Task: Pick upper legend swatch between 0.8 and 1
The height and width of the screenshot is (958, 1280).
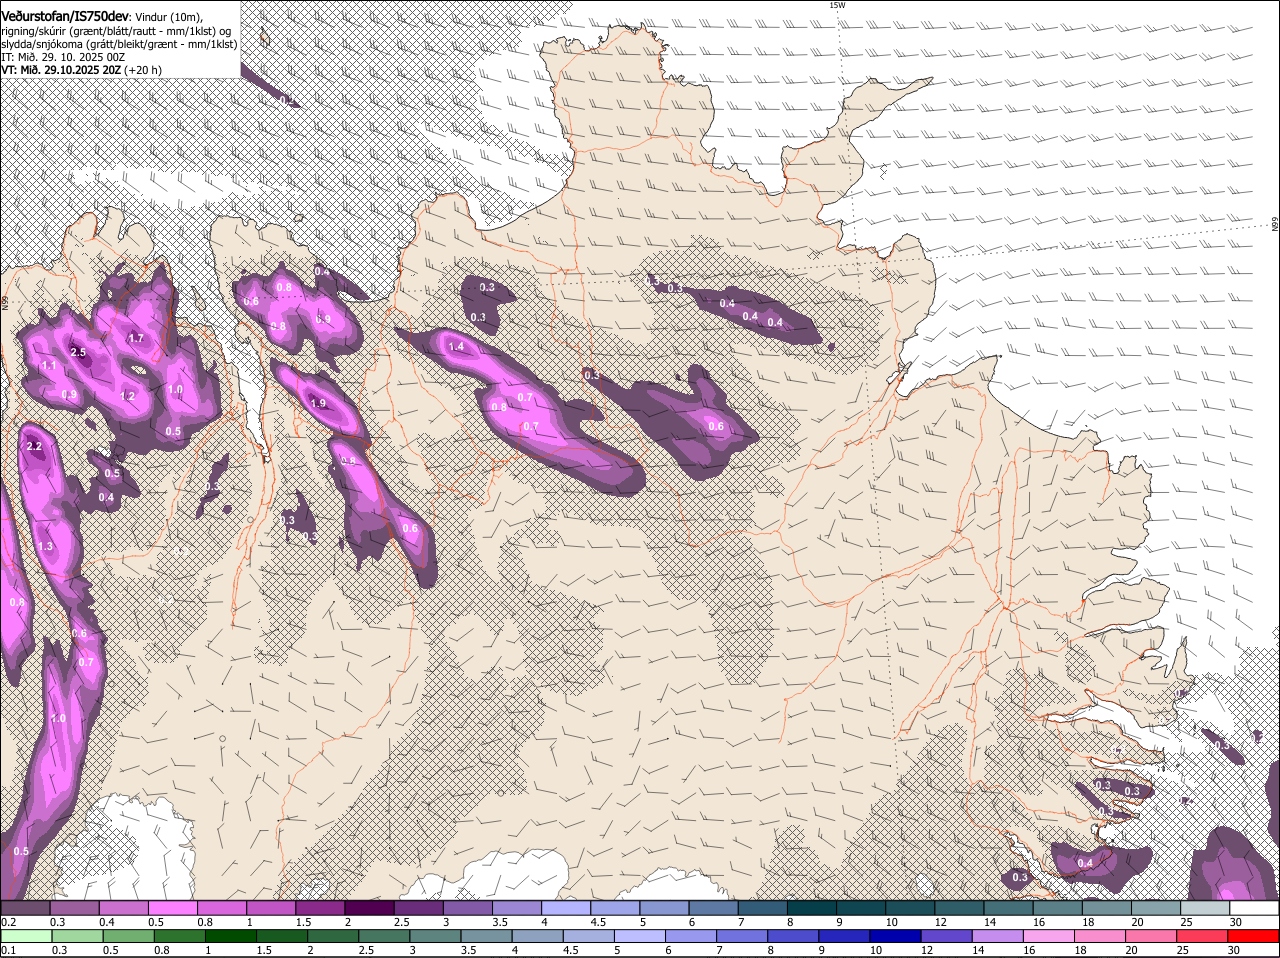Action: point(221,908)
